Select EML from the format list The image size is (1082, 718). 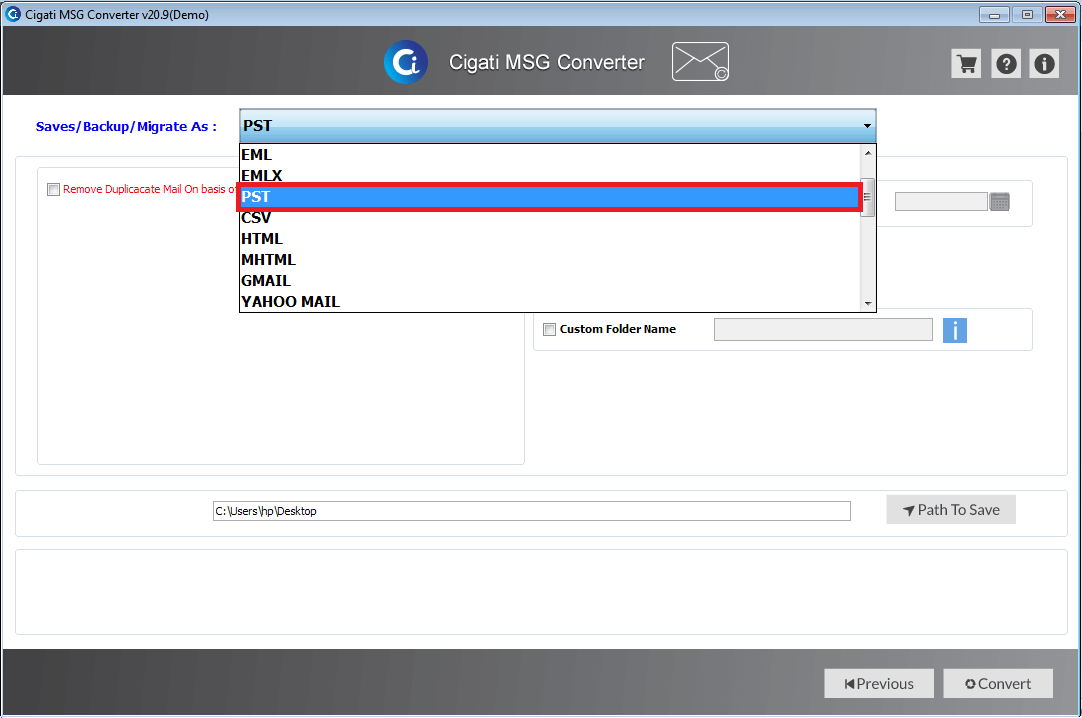[550, 154]
